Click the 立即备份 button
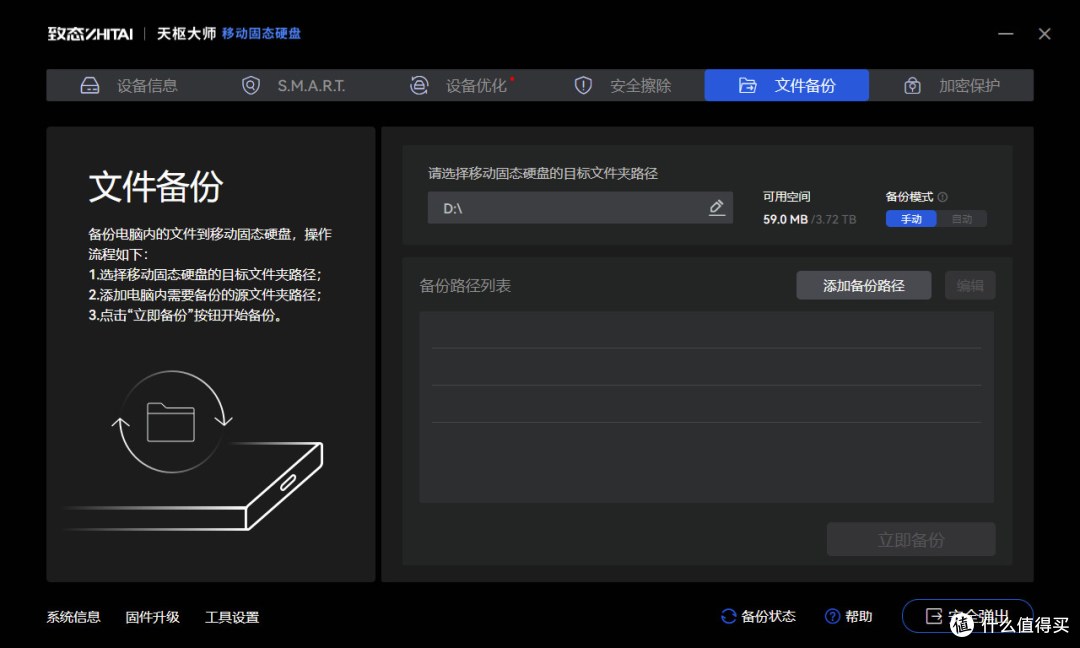The image size is (1080, 648). click(x=911, y=539)
